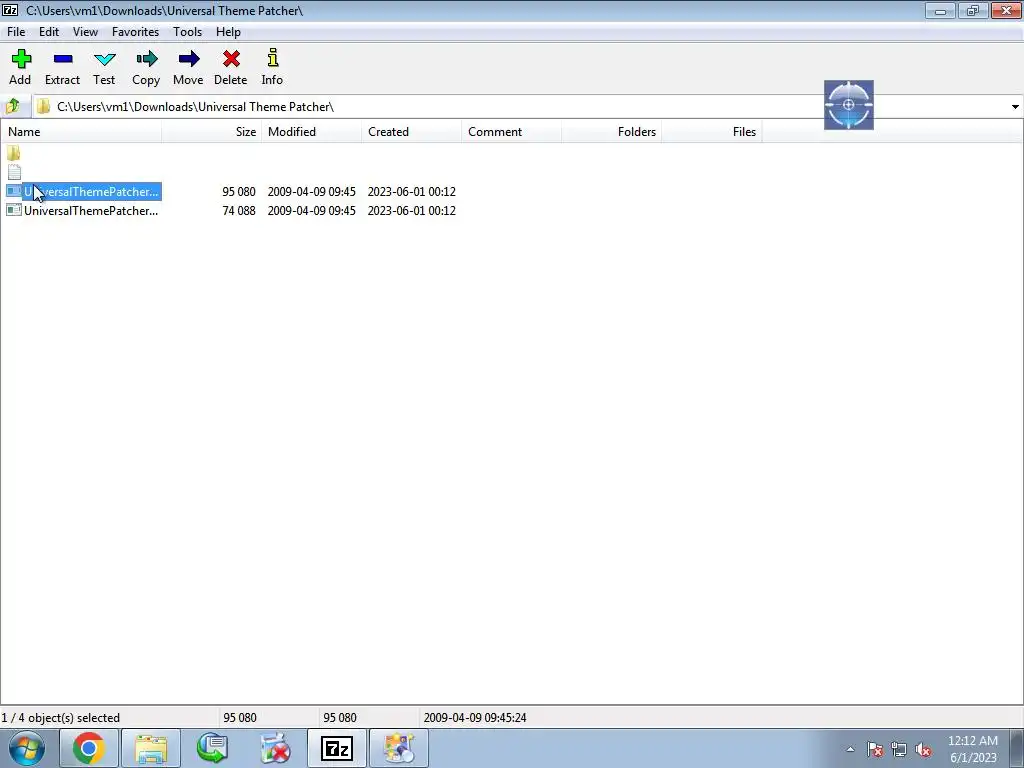Click the Copy arrow icon
This screenshot has height=768, width=1024.
click(x=146, y=59)
